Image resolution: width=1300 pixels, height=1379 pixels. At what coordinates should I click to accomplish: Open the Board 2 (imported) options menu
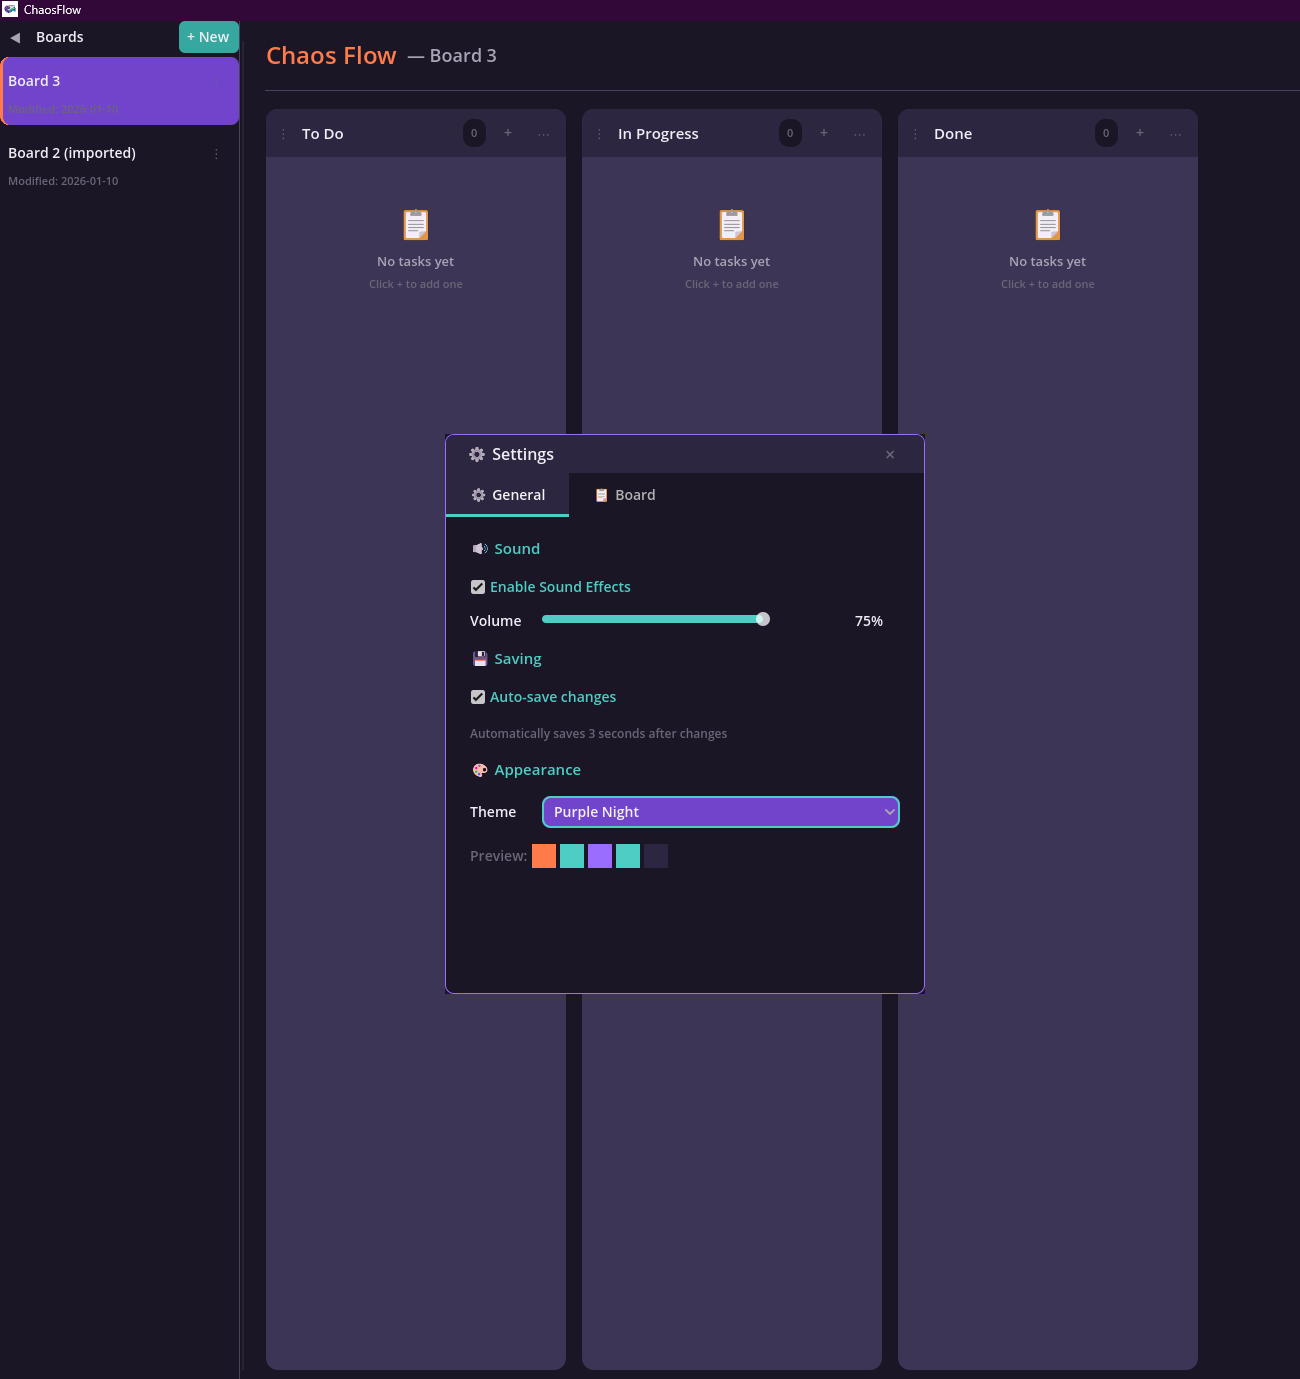tap(216, 153)
